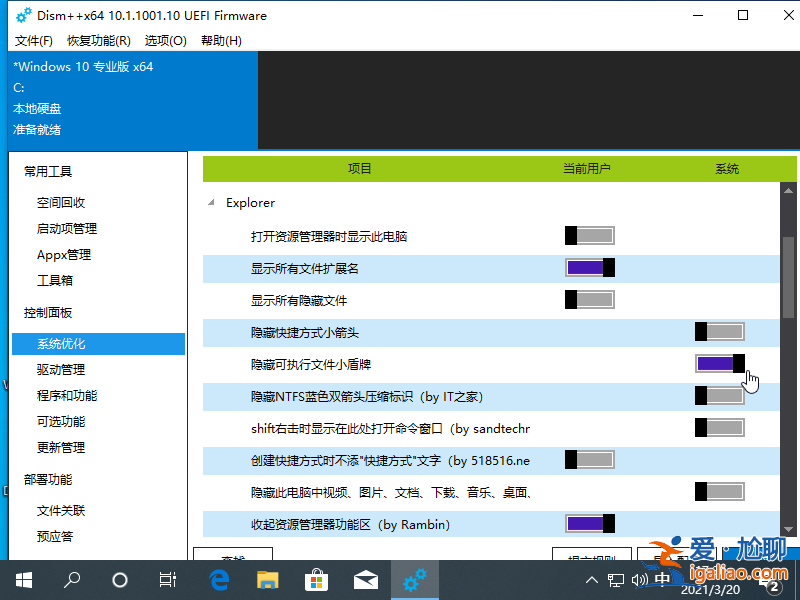Open the 选项(O) menu

click(166, 41)
